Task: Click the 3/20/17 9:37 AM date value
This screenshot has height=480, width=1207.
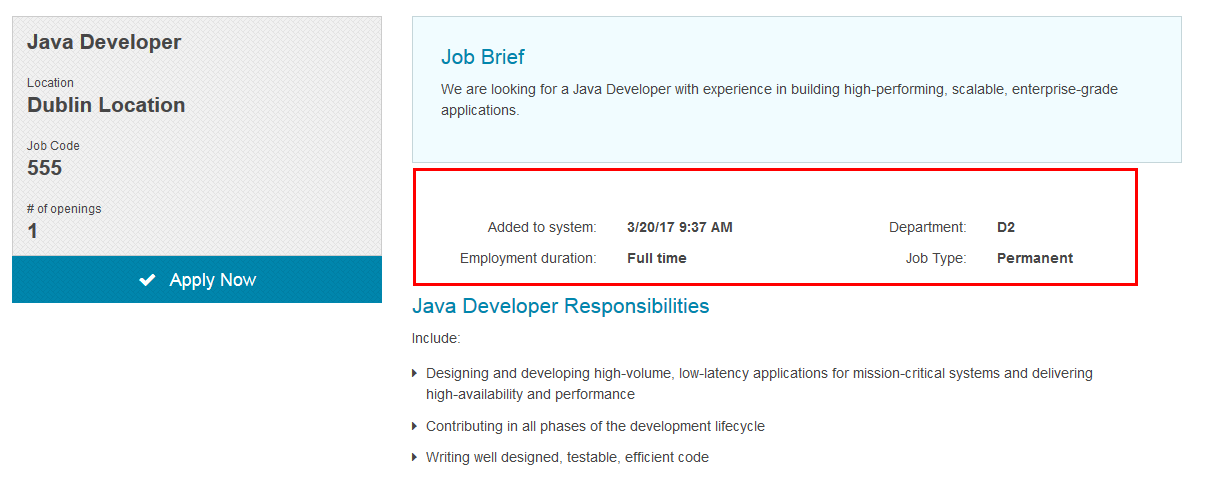Action: pyautogui.click(x=680, y=227)
